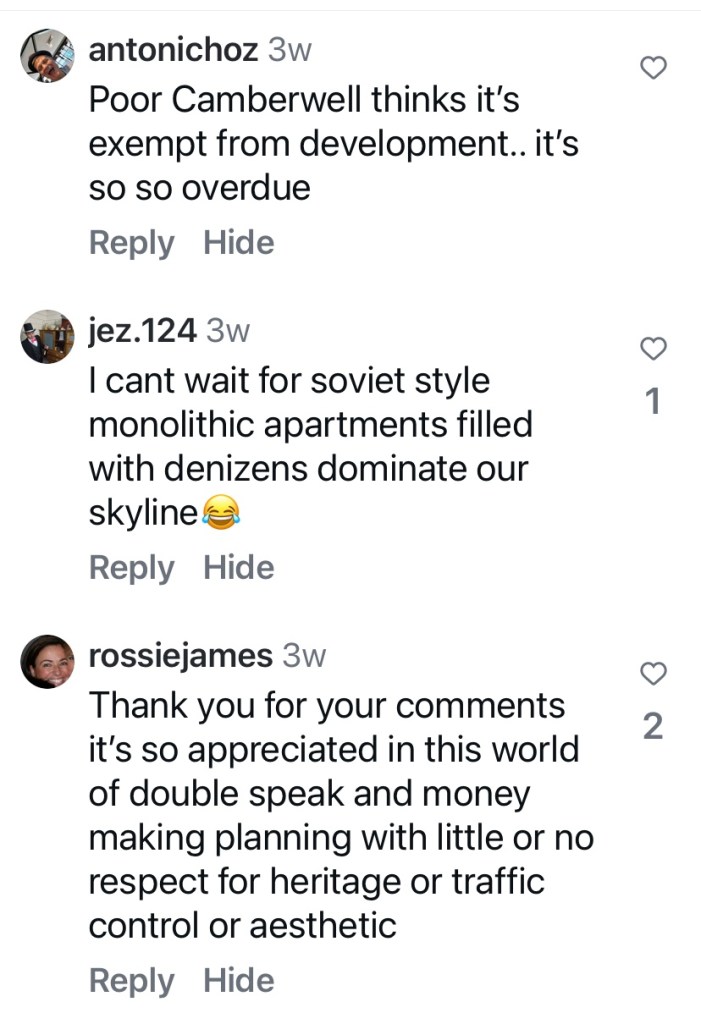Tap the heart on jez.124's comment
The image size is (701, 1024).
[652, 349]
